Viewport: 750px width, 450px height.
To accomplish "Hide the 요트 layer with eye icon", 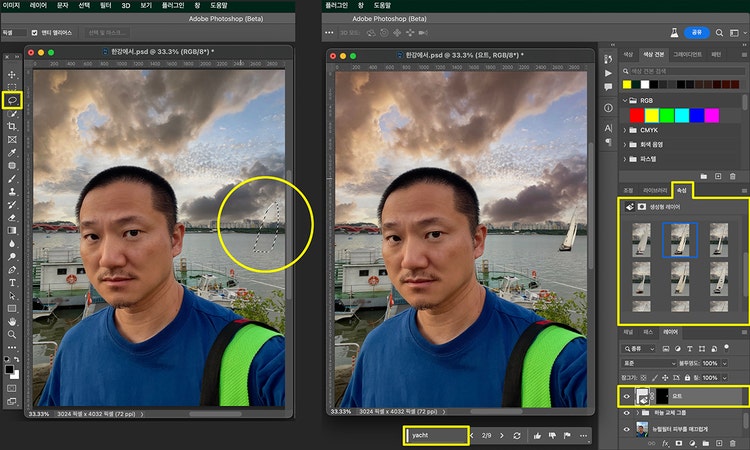I will point(627,396).
